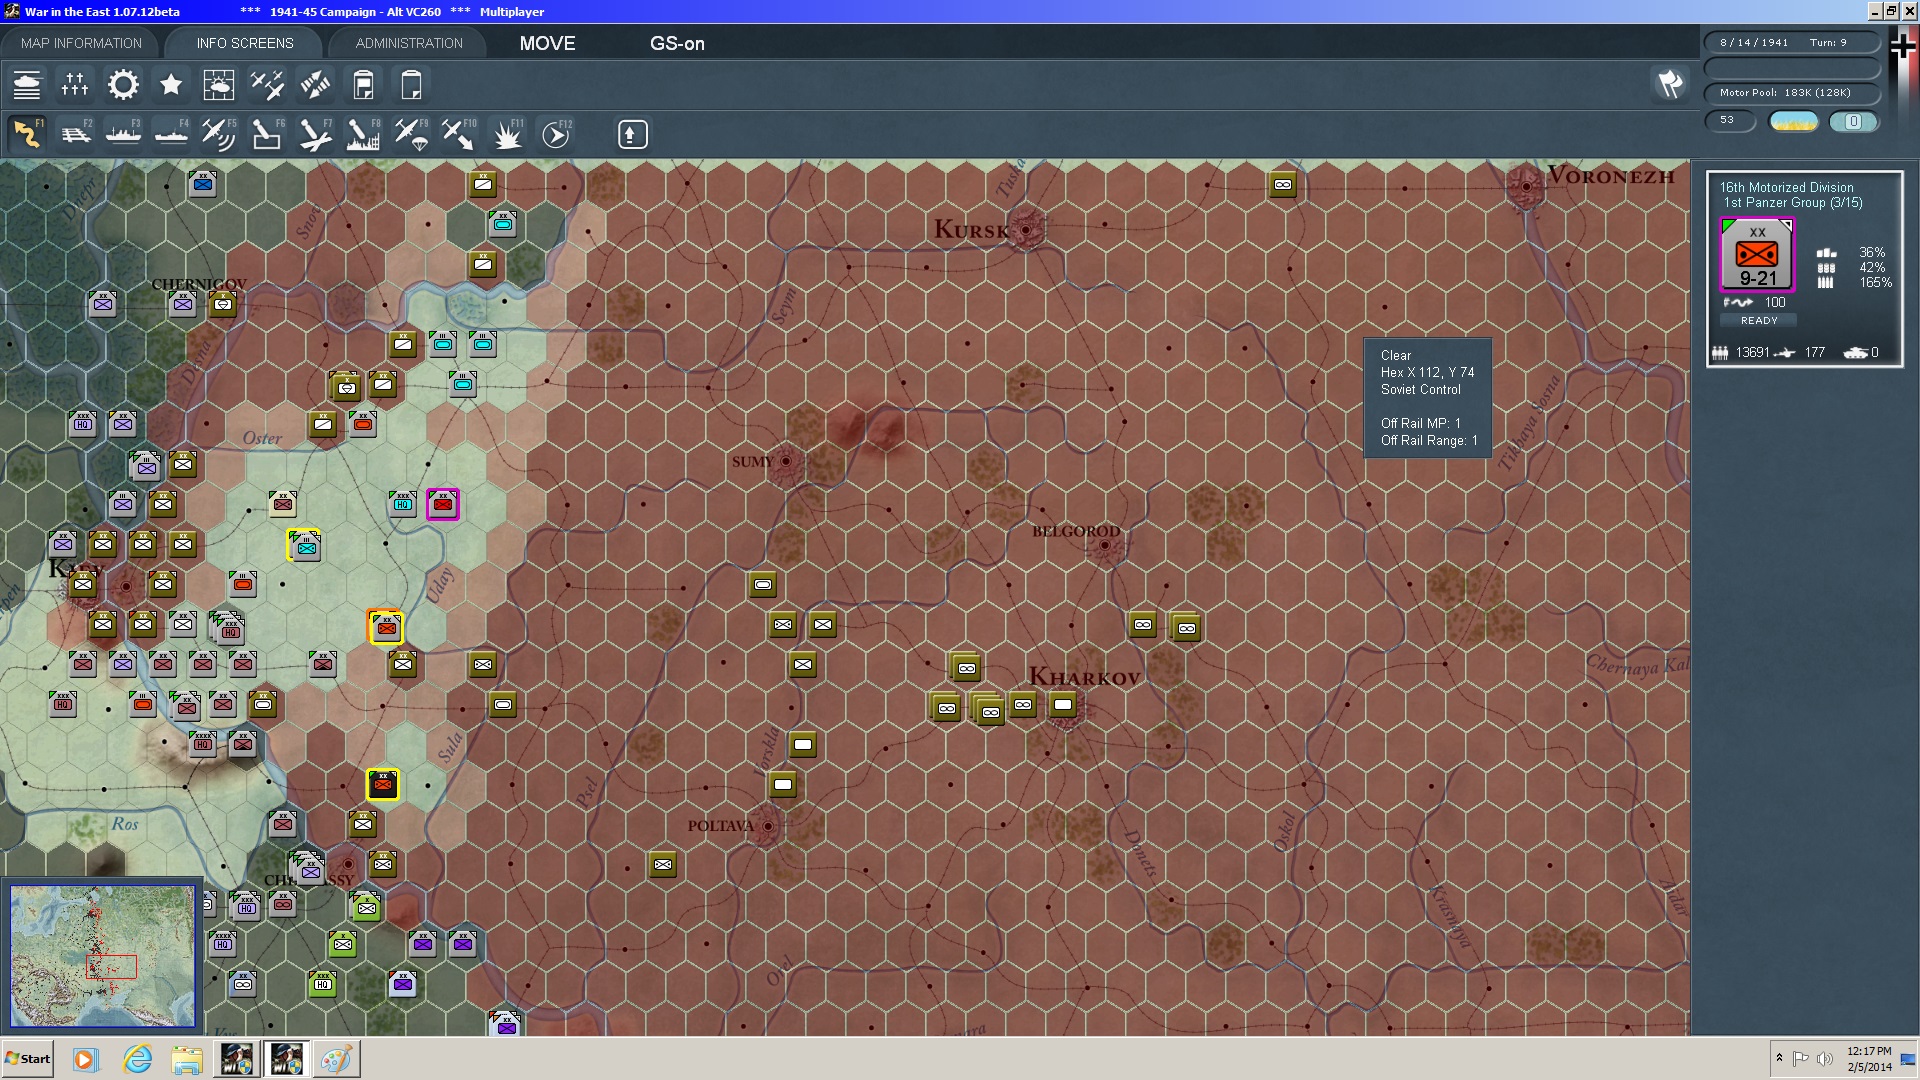Open the Map Information tab

pyautogui.click(x=81, y=43)
